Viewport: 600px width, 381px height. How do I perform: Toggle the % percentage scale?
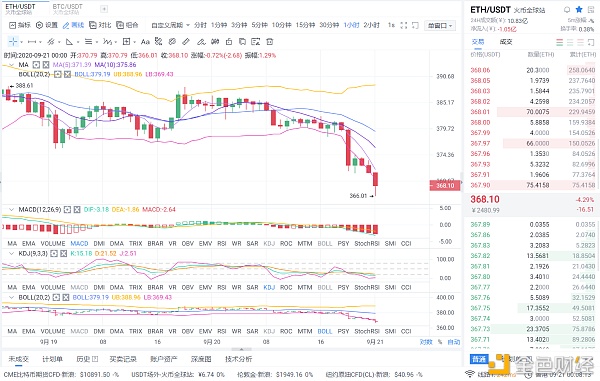point(440,342)
